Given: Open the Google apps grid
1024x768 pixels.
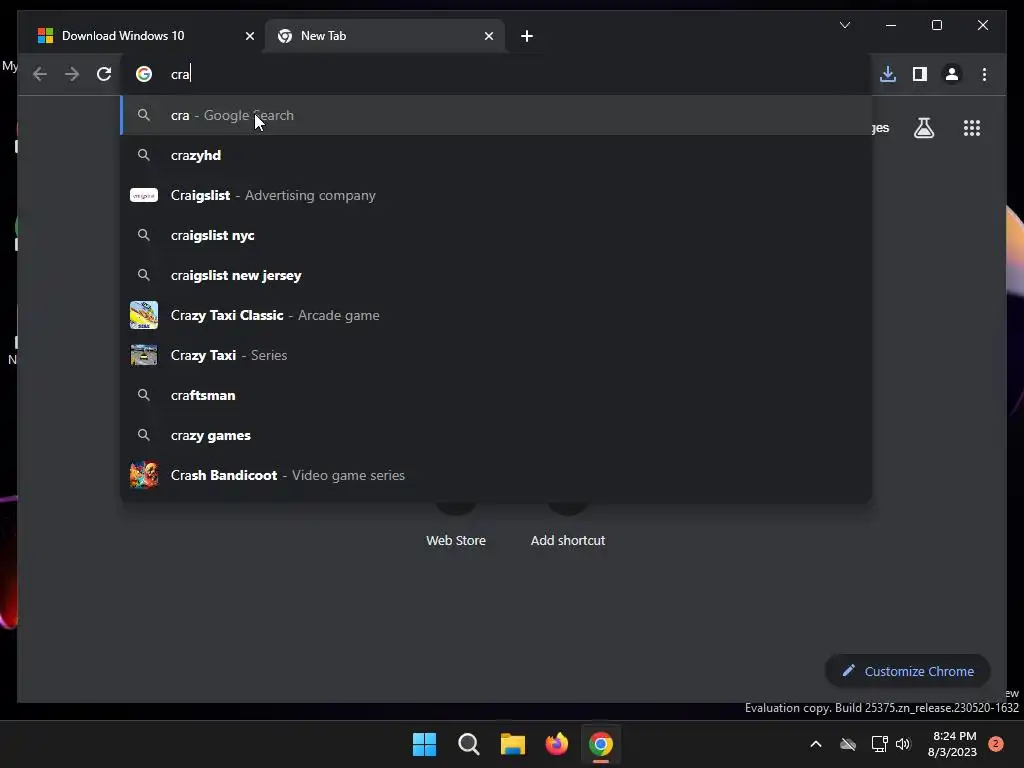Looking at the screenshot, I should pos(972,128).
